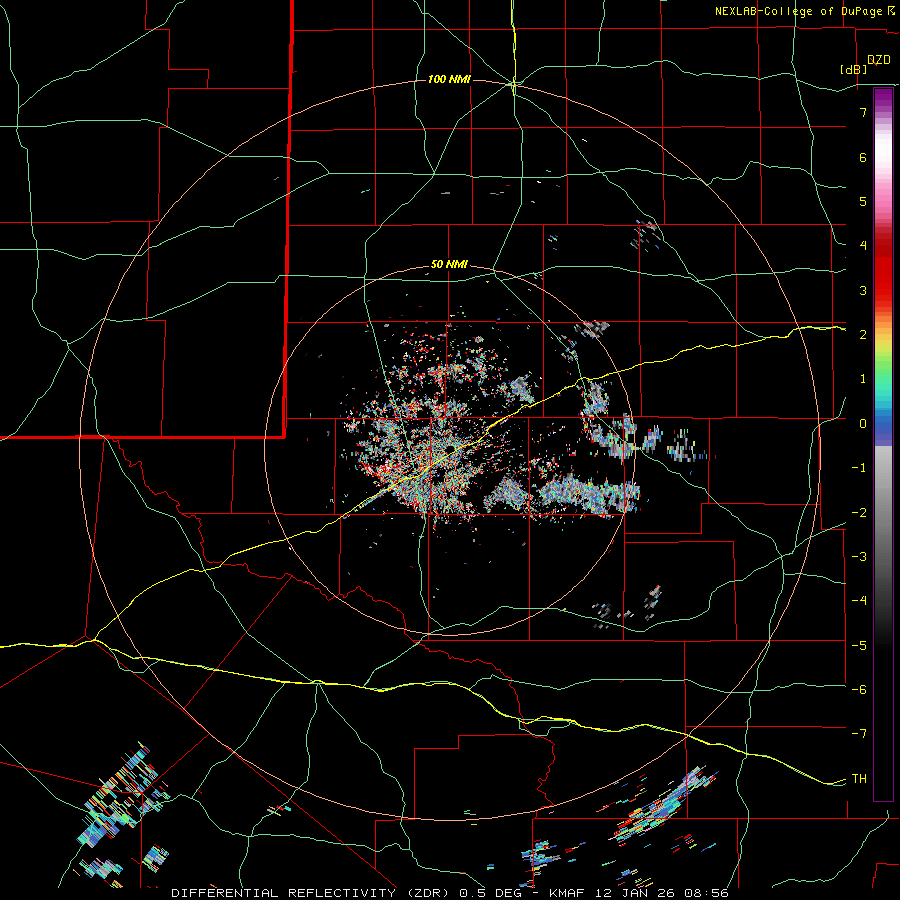Viewport: 900px width, 900px height.
Task: Click the -7 value on the dB scale
Action: pyautogui.click(x=859, y=734)
